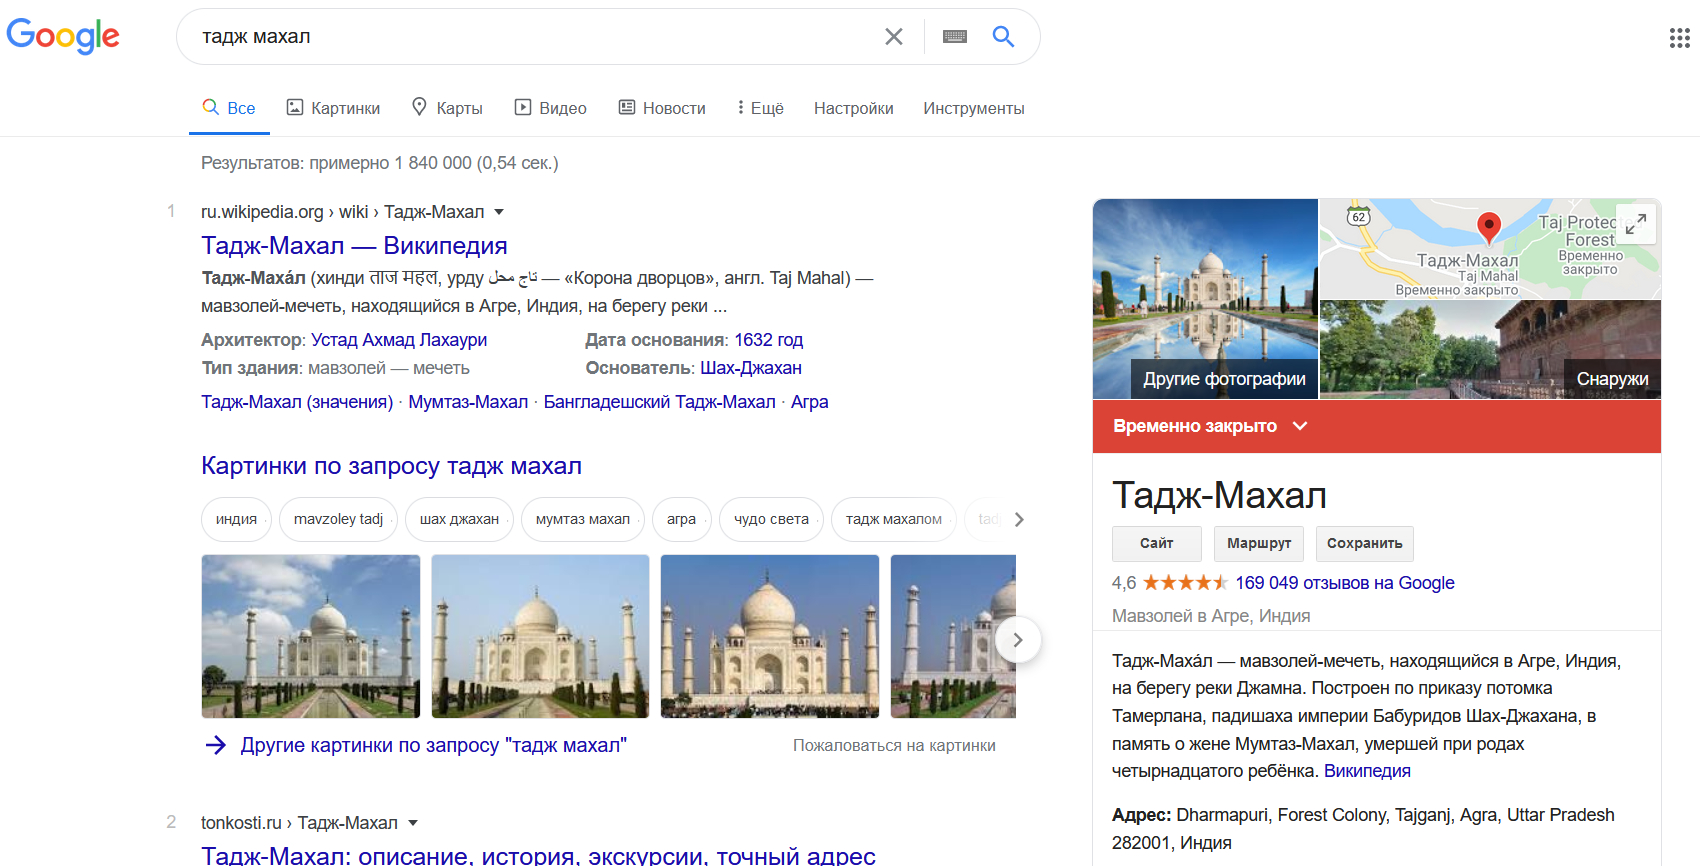
Task: Open the Снаружи street view photo
Action: point(1490,350)
